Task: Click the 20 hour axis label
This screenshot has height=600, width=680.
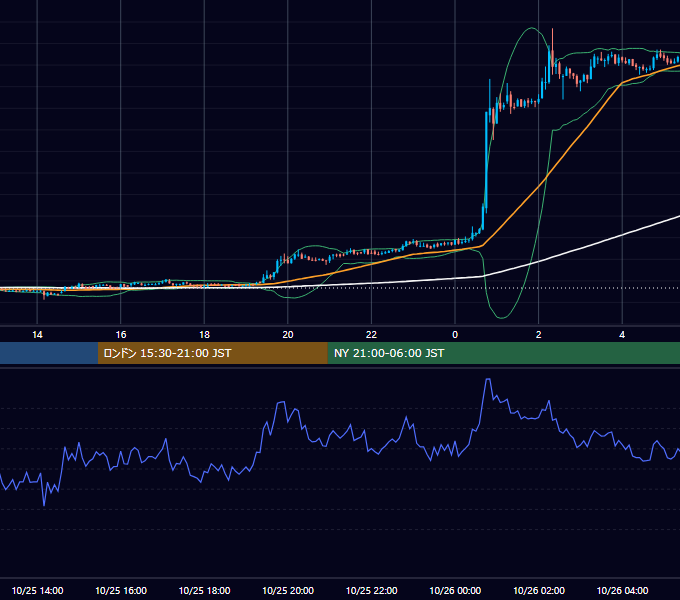Action: (x=288, y=335)
